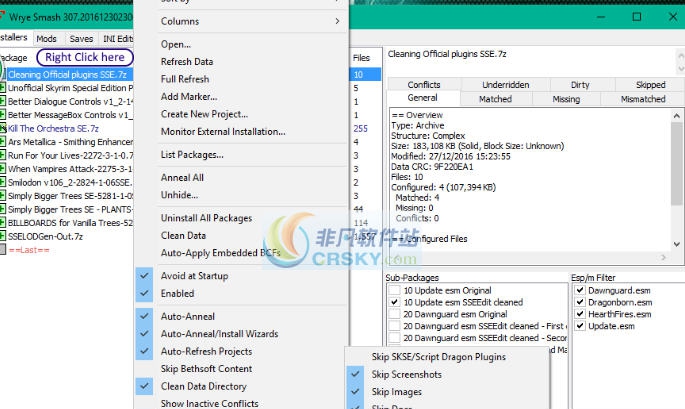Open the Underridden info tab
The height and width of the screenshot is (409, 685).
(505, 84)
